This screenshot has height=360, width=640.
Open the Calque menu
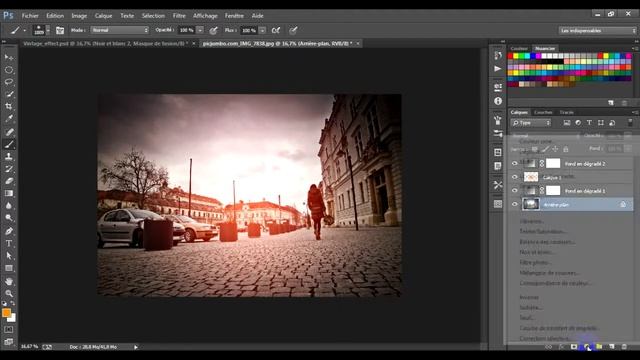(x=103, y=16)
